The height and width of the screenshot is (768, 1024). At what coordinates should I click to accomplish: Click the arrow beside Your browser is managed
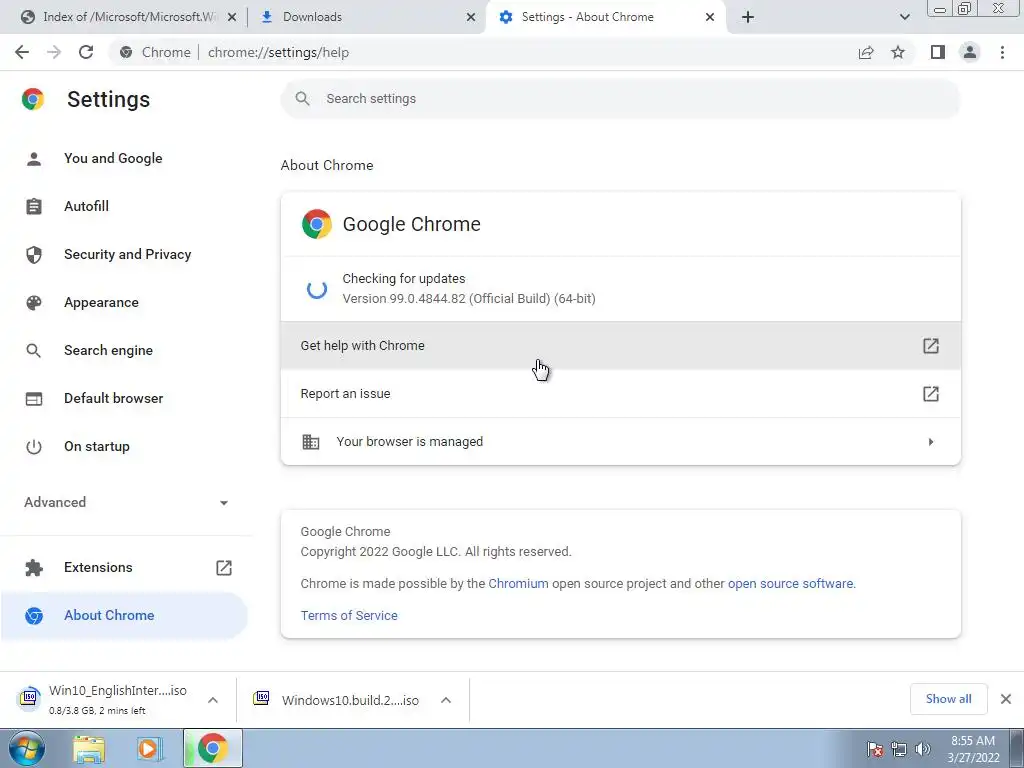coord(931,442)
